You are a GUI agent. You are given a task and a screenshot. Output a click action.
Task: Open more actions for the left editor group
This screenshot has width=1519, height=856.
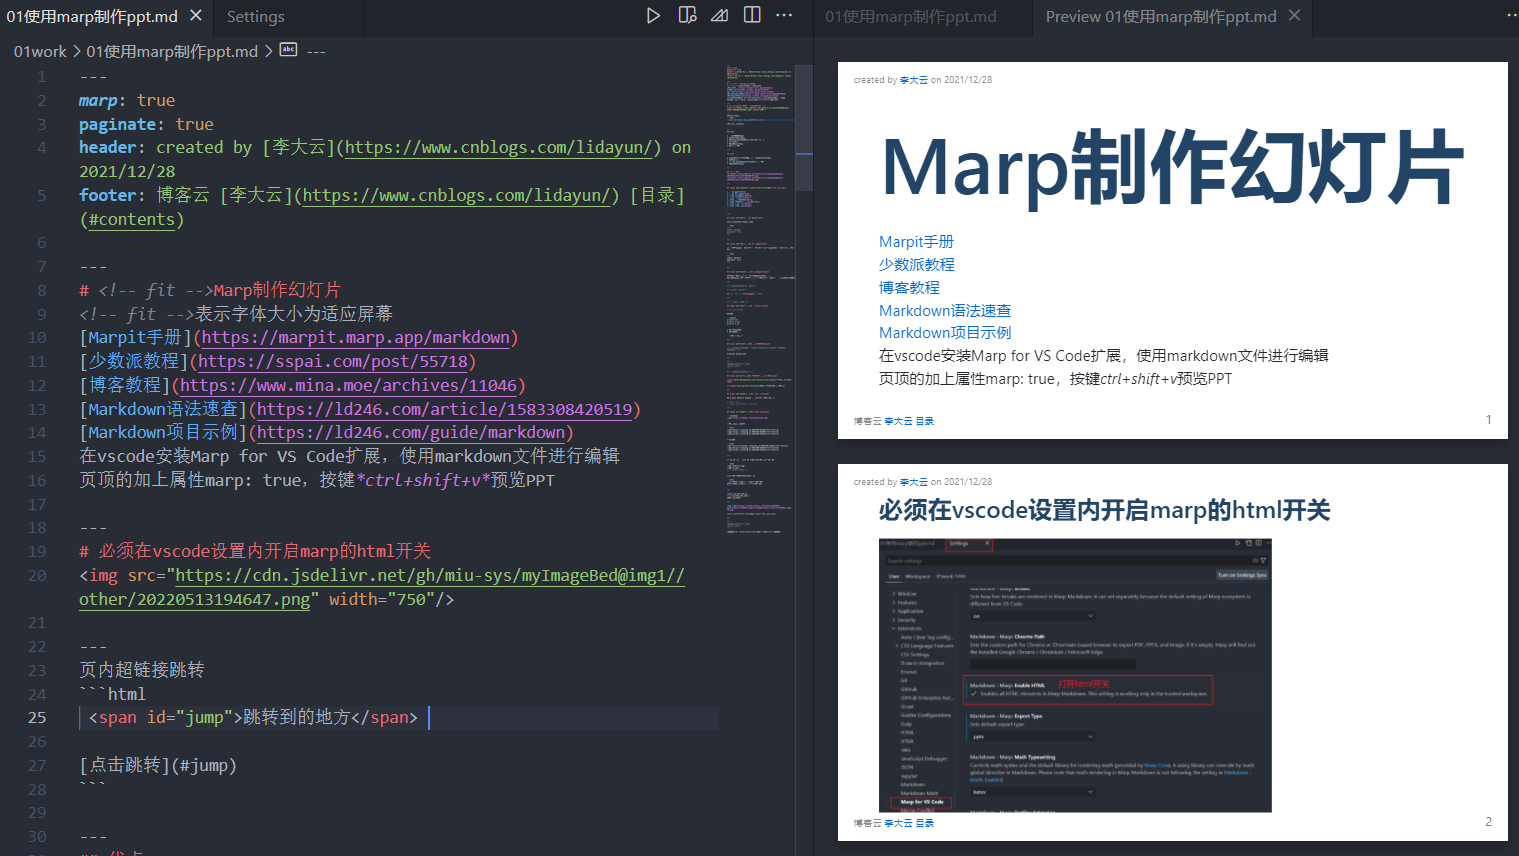point(784,15)
